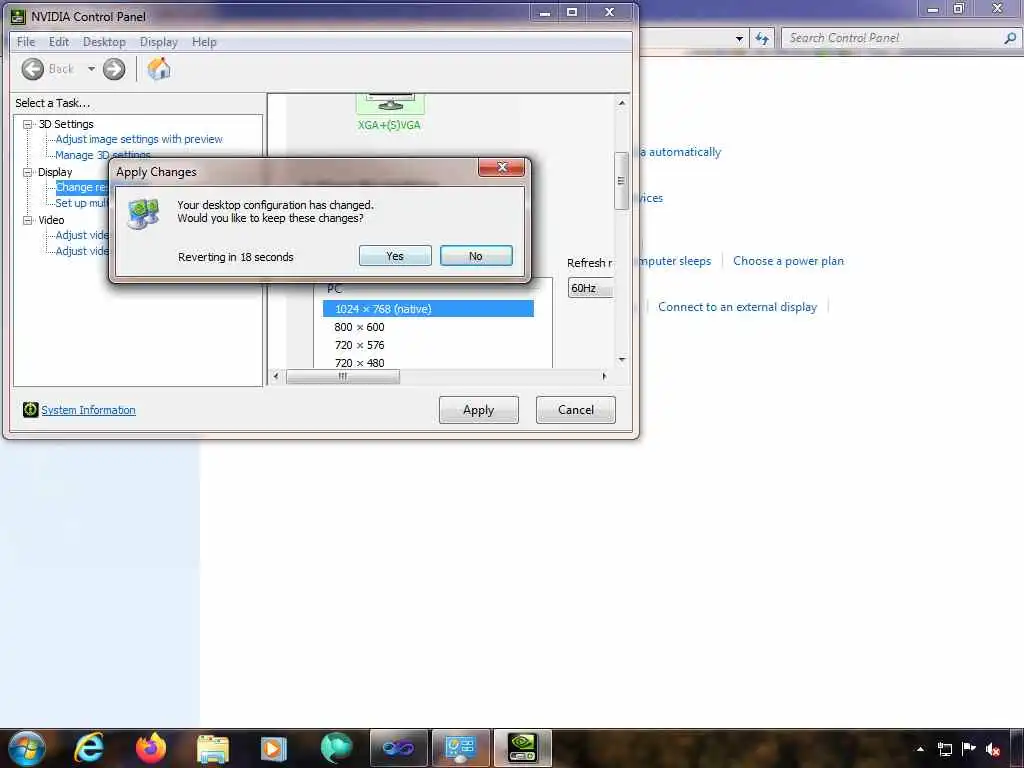
Task: Collapse the 3D Settings tree node
Action: point(27,124)
